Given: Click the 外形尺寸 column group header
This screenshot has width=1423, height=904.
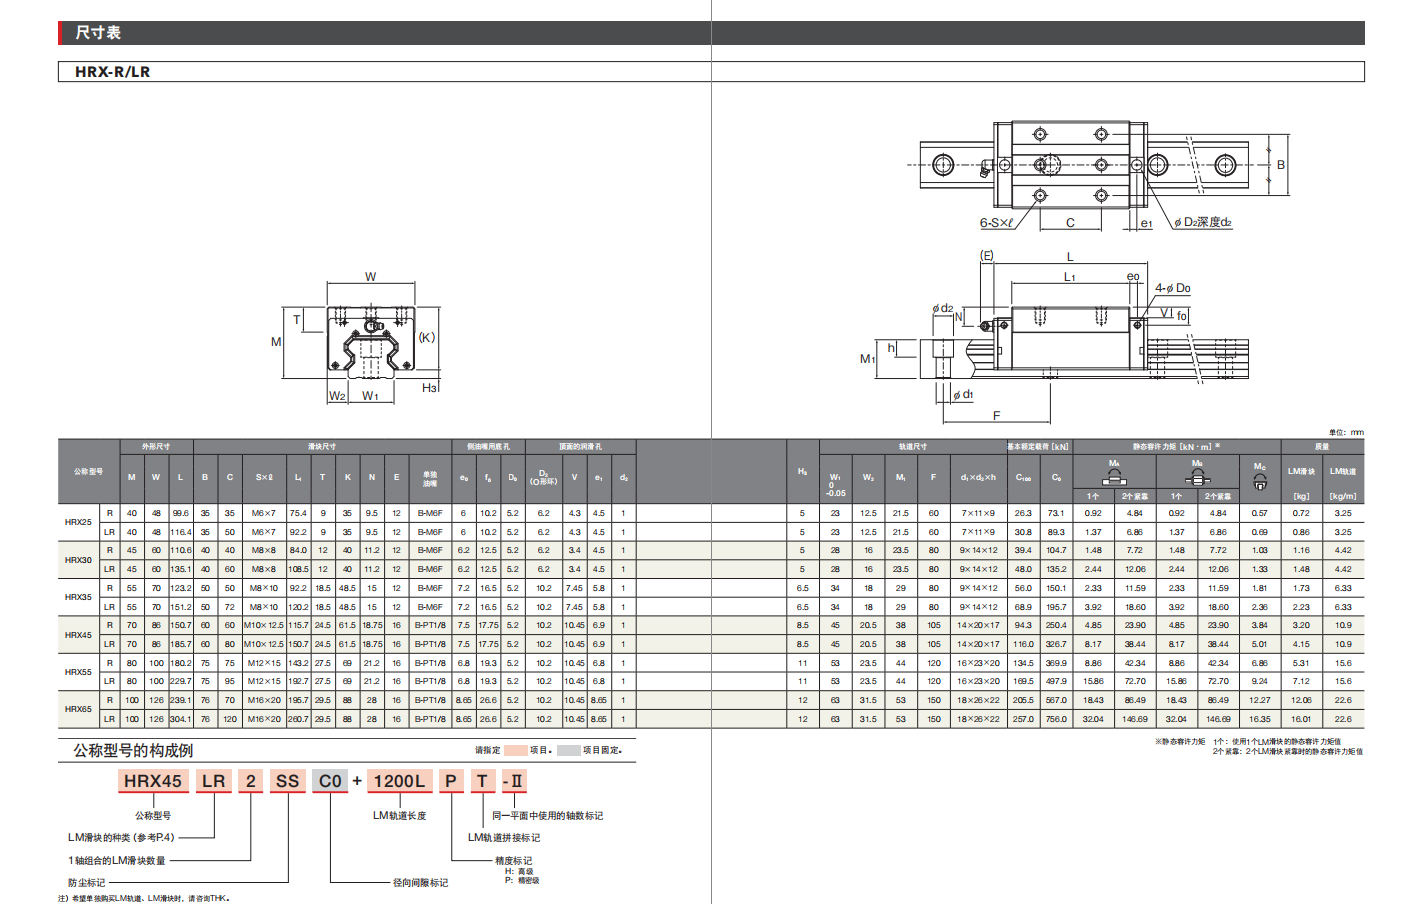Looking at the screenshot, I should click(x=156, y=447).
